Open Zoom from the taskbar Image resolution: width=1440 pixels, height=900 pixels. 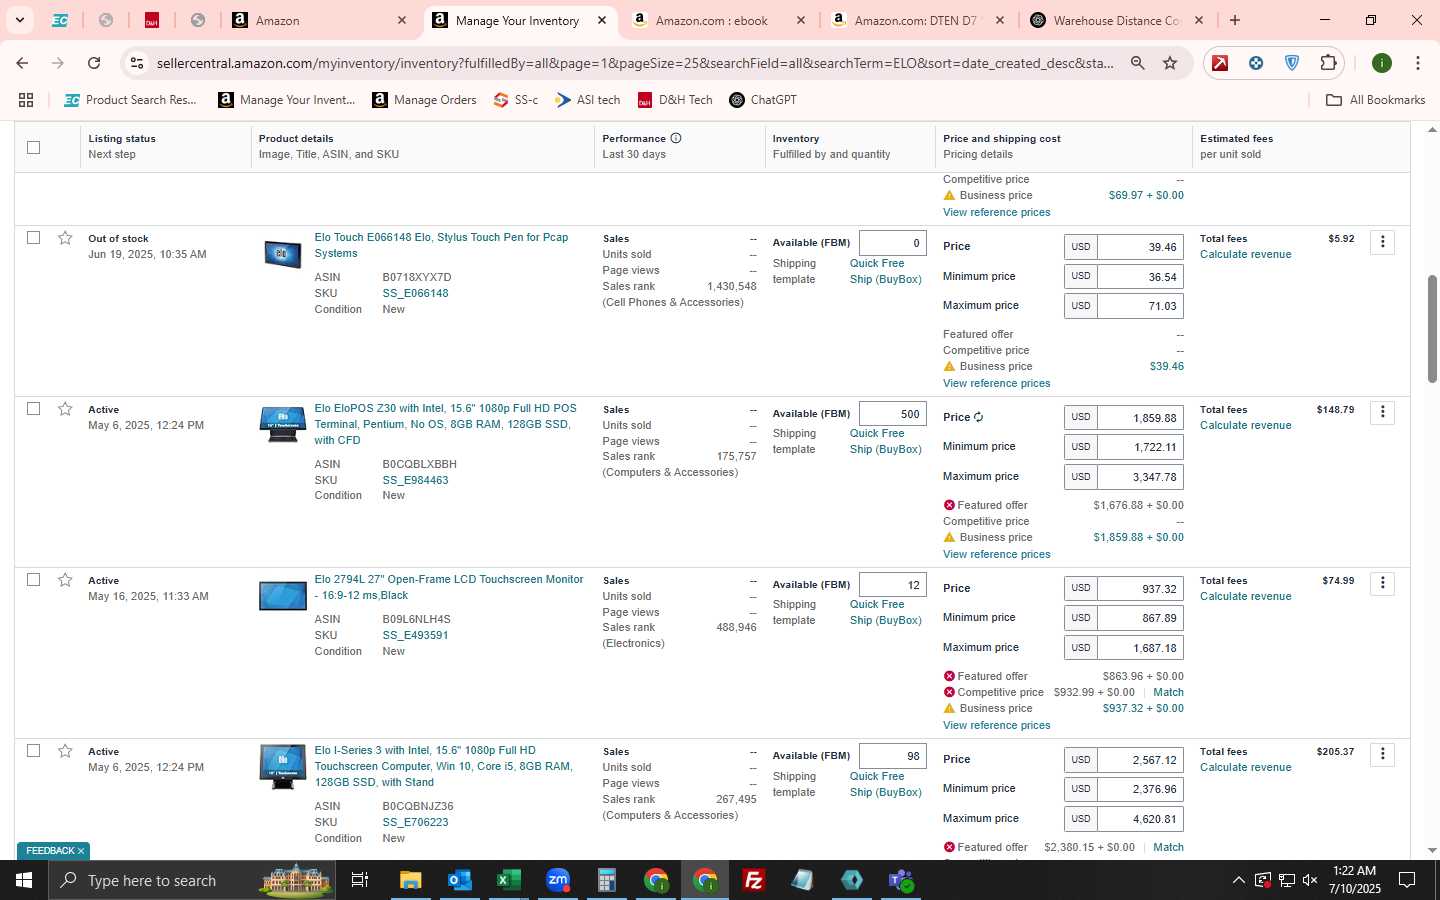tap(557, 880)
